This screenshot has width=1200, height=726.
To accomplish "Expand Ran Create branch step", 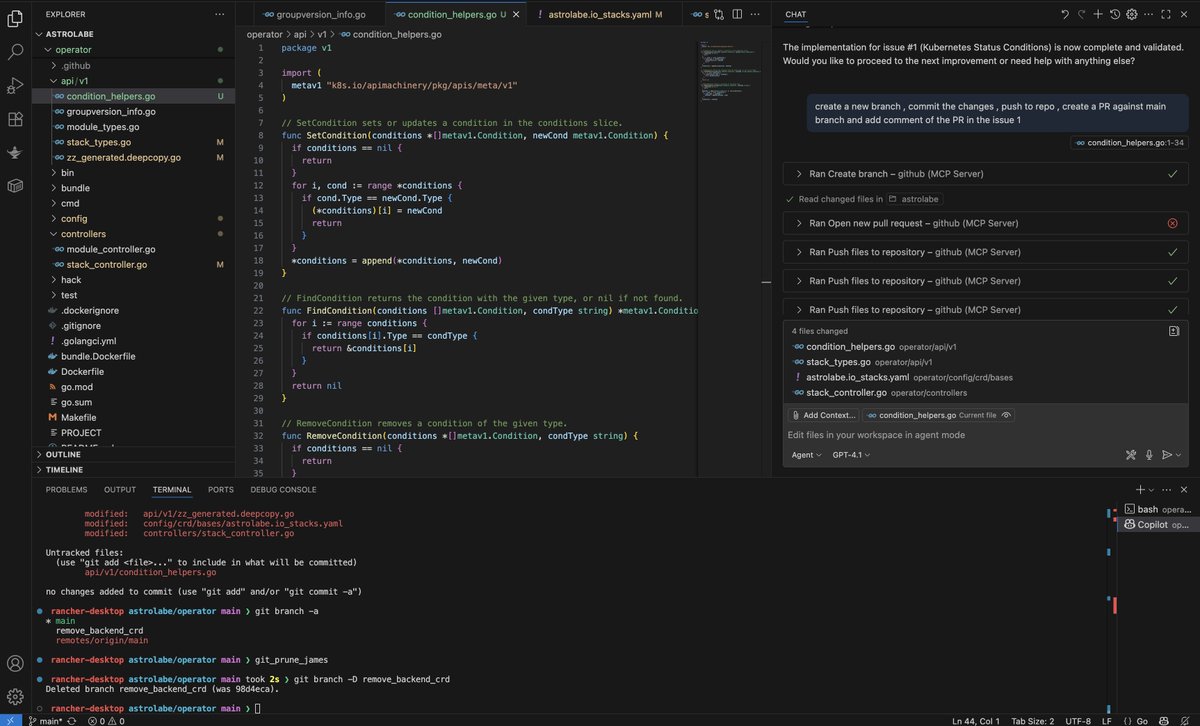I will click(985, 174).
